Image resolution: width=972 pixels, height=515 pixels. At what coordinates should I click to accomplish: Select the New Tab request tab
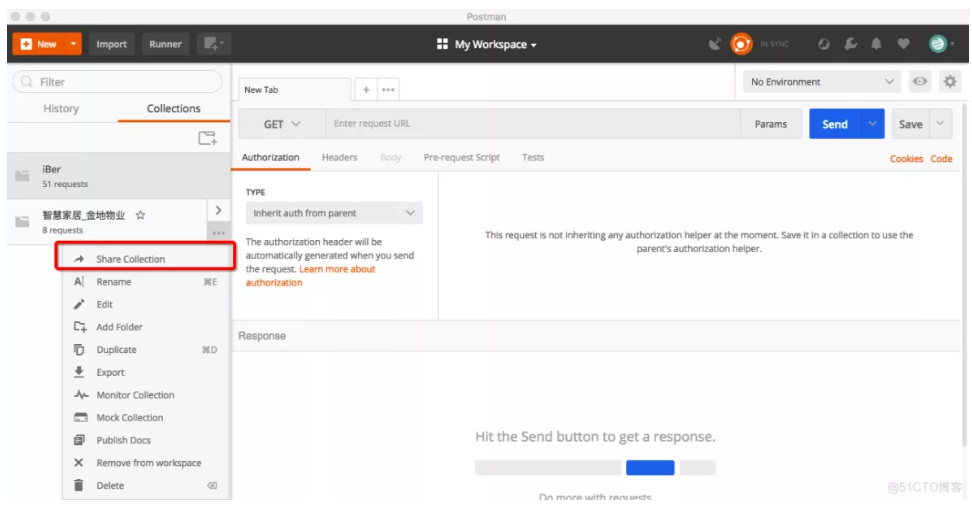(x=294, y=90)
